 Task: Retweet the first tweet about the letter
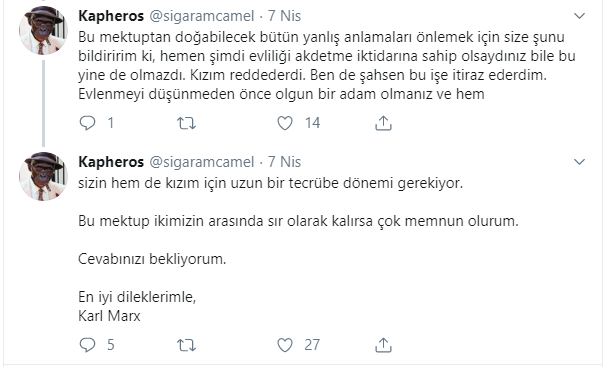click(186, 123)
